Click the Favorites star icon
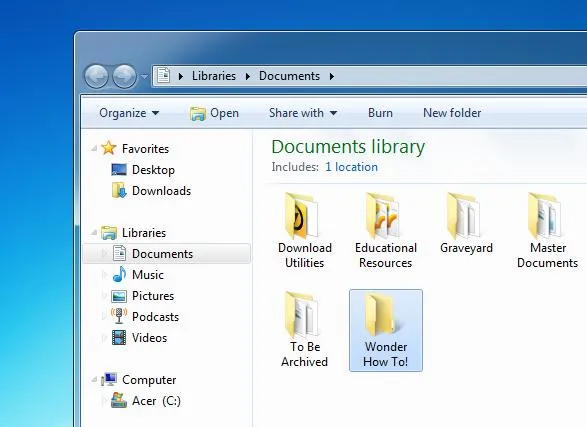The width and height of the screenshot is (587, 427). [109, 148]
